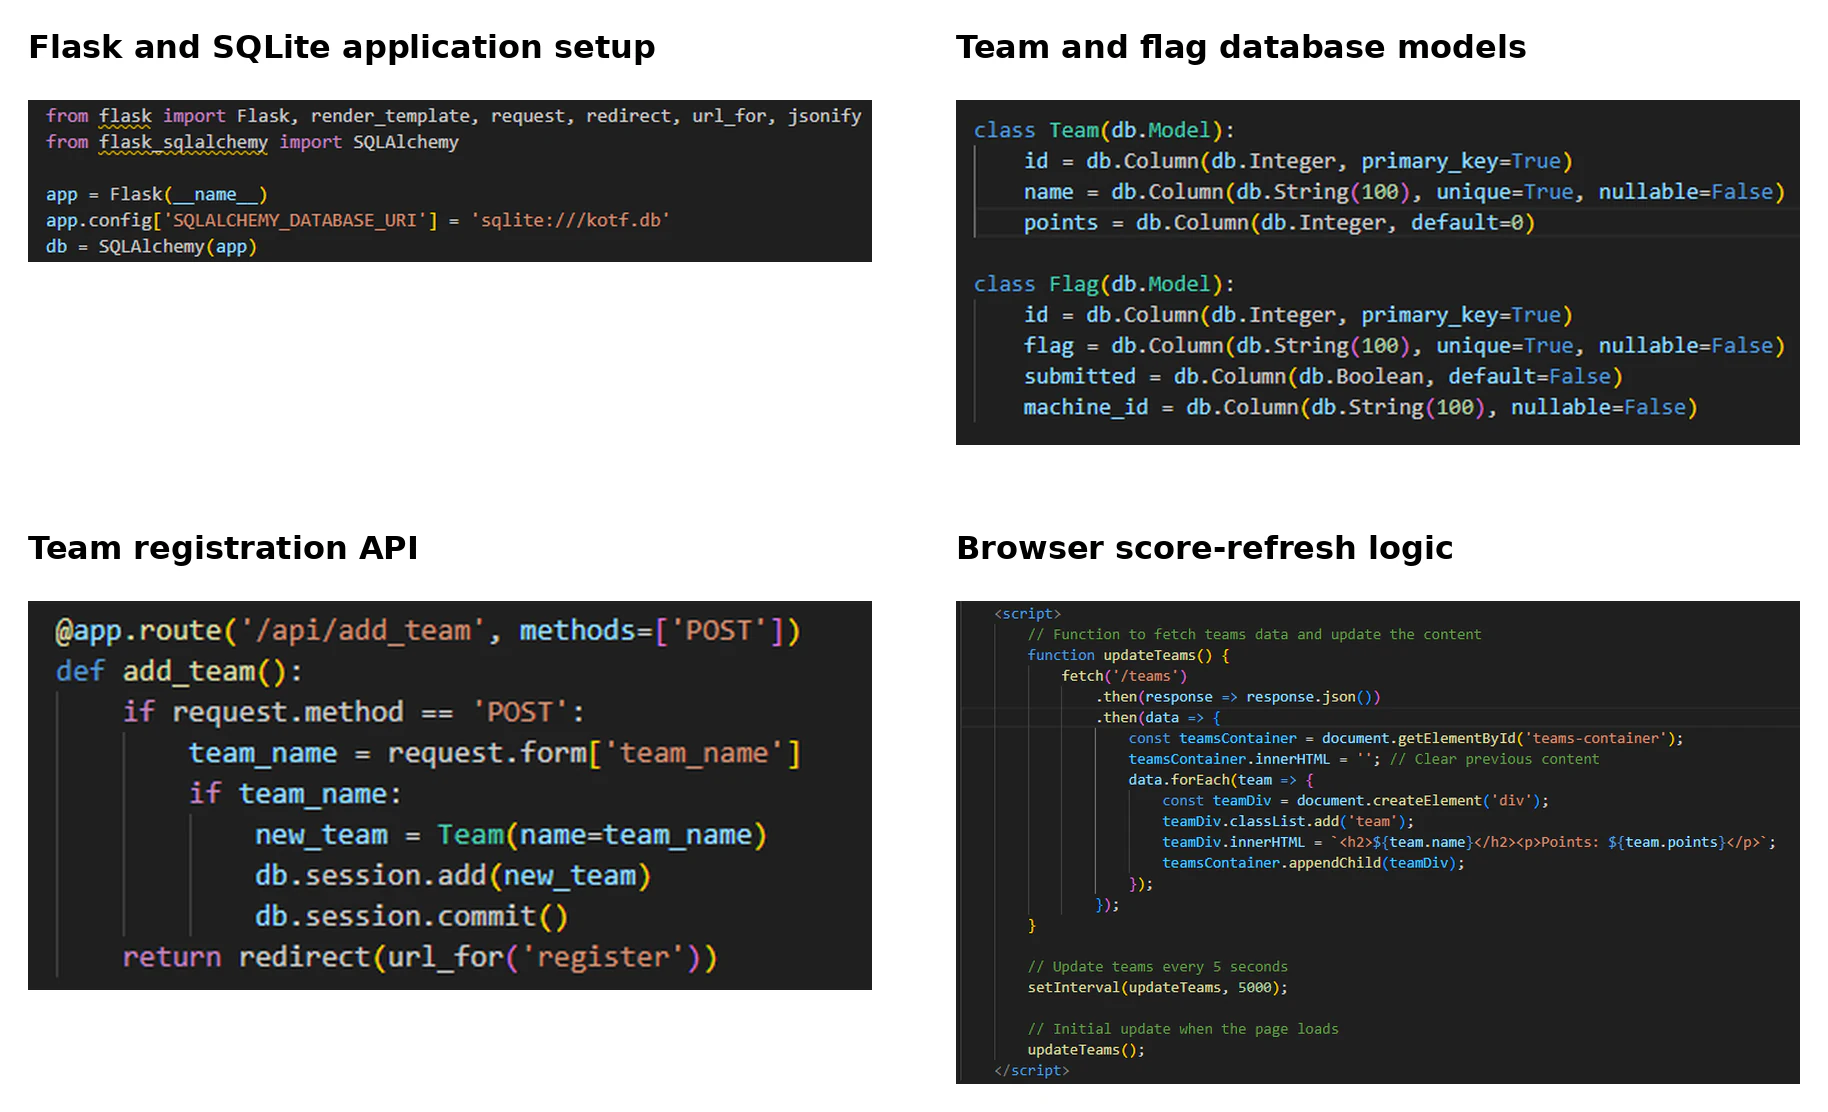Click the 'teamsContainer.innerHTML = ''' line
The height and width of the screenshot is (1112, 1828).
1364,760
